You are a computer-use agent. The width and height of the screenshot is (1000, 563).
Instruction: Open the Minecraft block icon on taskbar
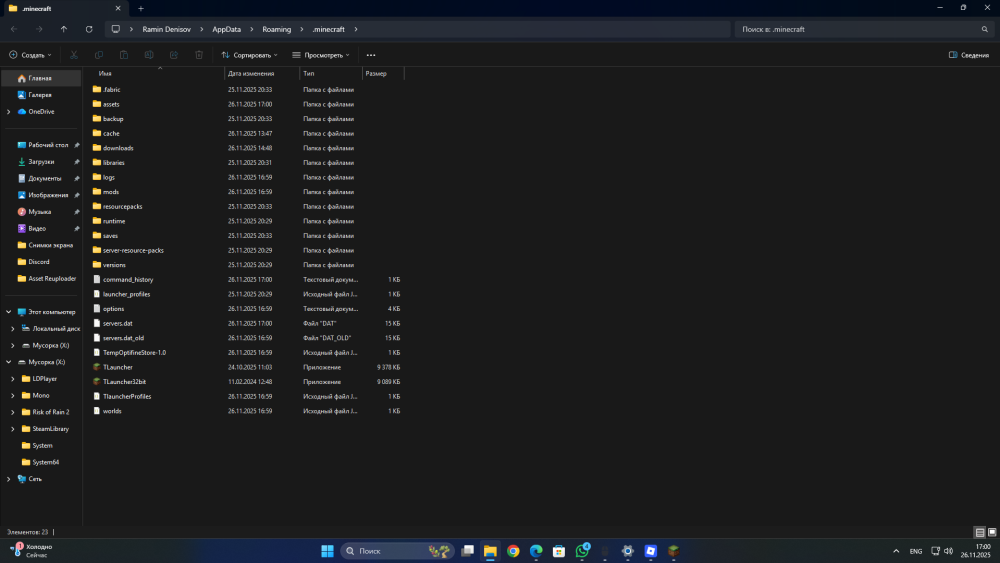[673, 551]
